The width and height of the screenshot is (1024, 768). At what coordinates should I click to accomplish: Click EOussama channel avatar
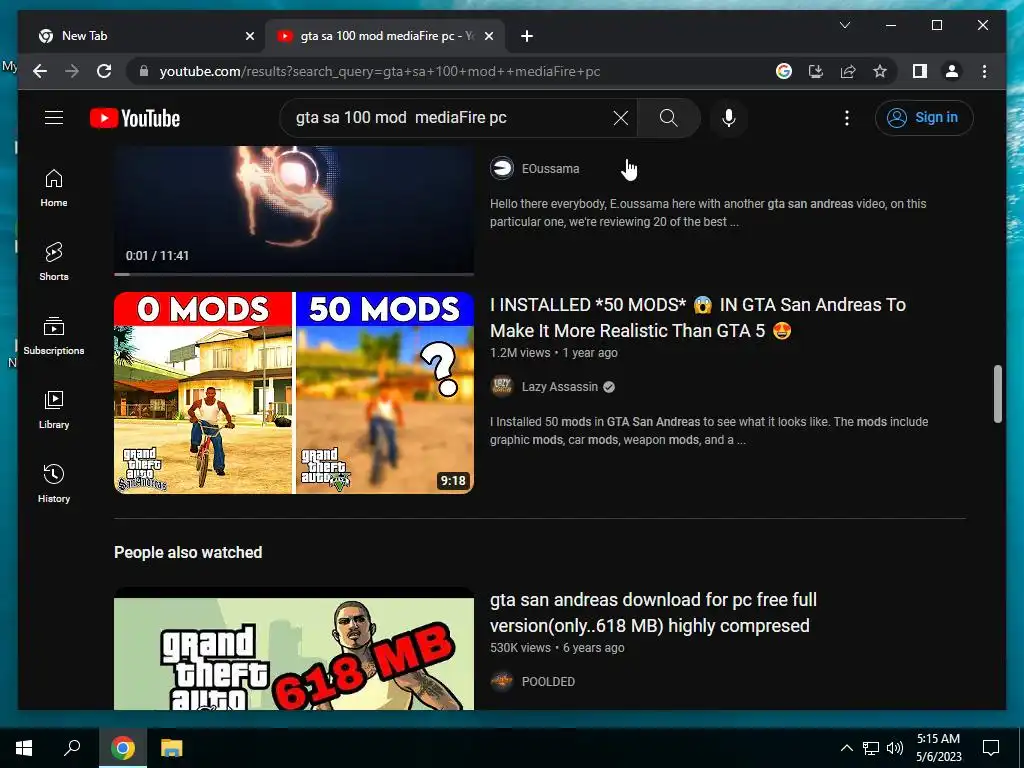pyautogui.click(x=502, y=168)
